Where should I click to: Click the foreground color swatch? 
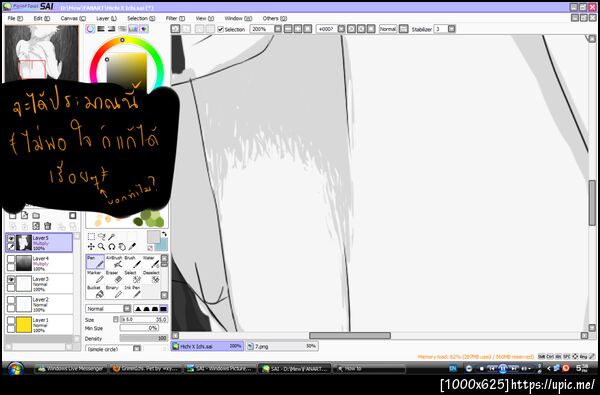(153, 237)
